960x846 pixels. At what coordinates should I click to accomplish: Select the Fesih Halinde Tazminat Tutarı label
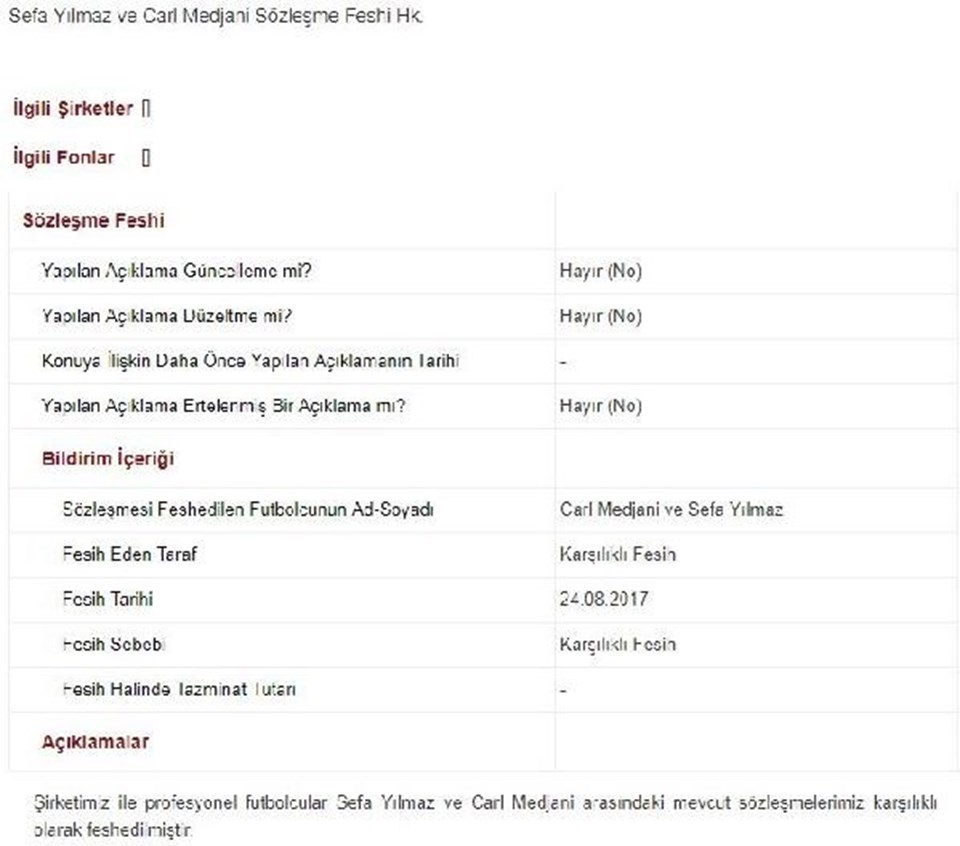pyautogui.click(x=179, y=689)
